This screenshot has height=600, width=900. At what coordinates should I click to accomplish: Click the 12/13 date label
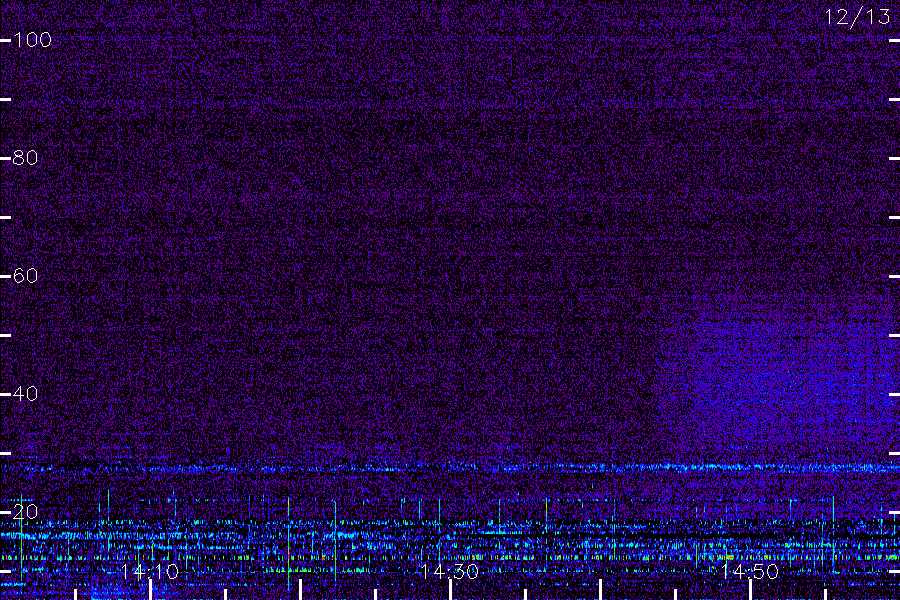tap(858, 17)
